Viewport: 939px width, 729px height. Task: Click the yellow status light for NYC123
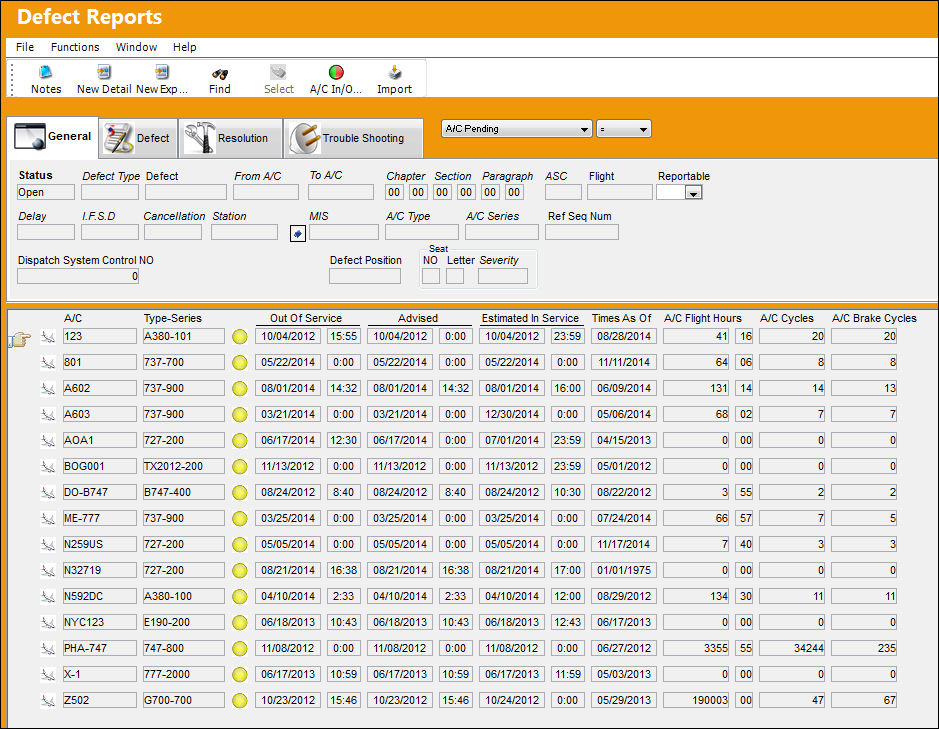tap(240, 623)
